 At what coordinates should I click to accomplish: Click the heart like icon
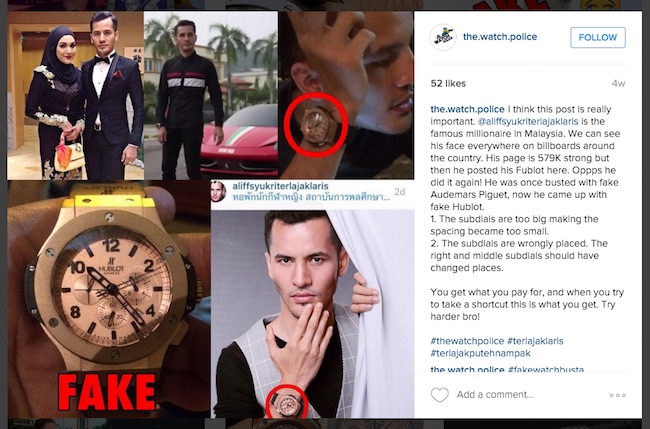click(439, 395)
